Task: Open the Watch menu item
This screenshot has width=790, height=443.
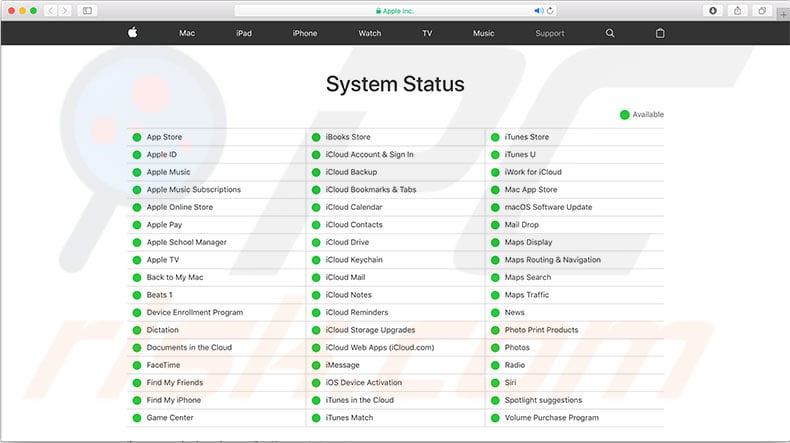Action: pos(370,33)
